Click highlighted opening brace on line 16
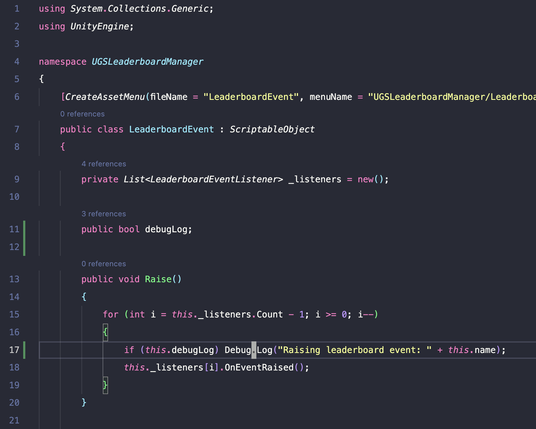 click(105, 332)
